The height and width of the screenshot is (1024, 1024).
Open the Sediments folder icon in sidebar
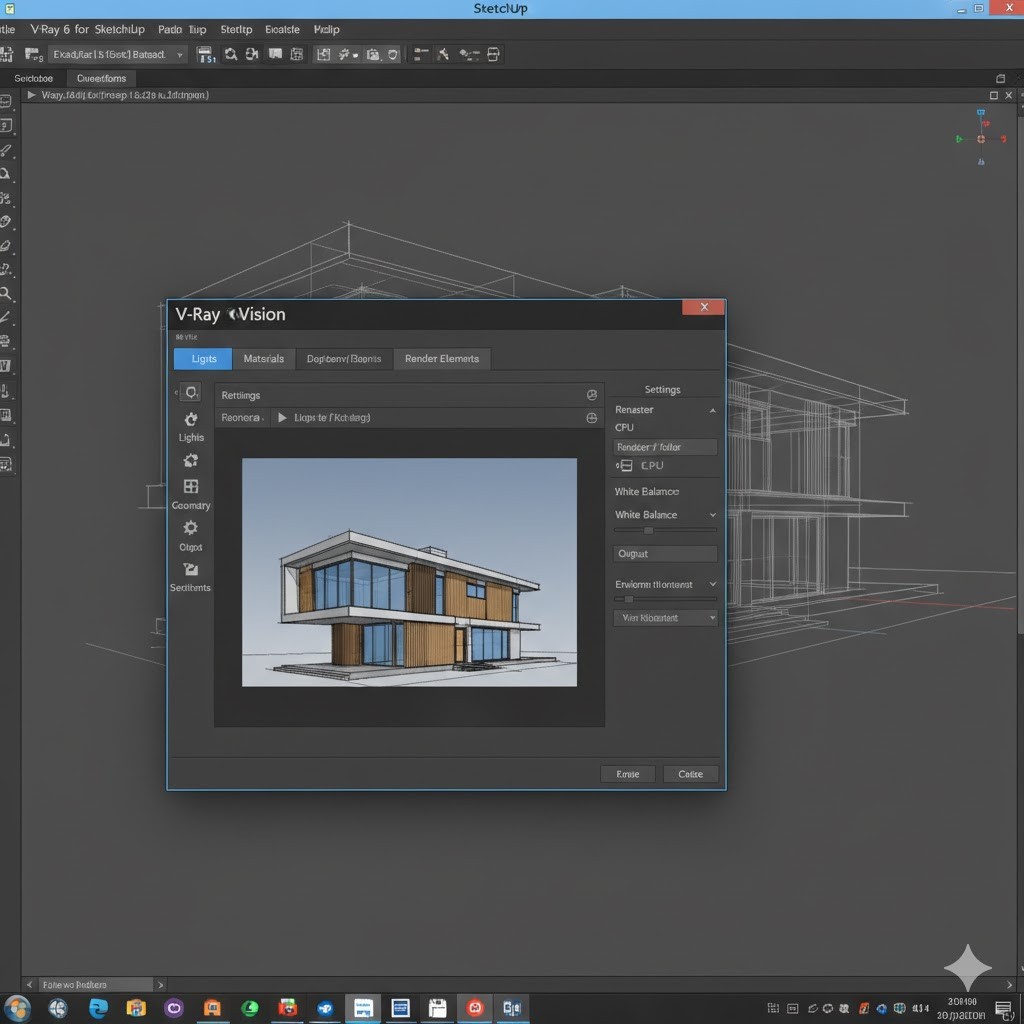191,569
